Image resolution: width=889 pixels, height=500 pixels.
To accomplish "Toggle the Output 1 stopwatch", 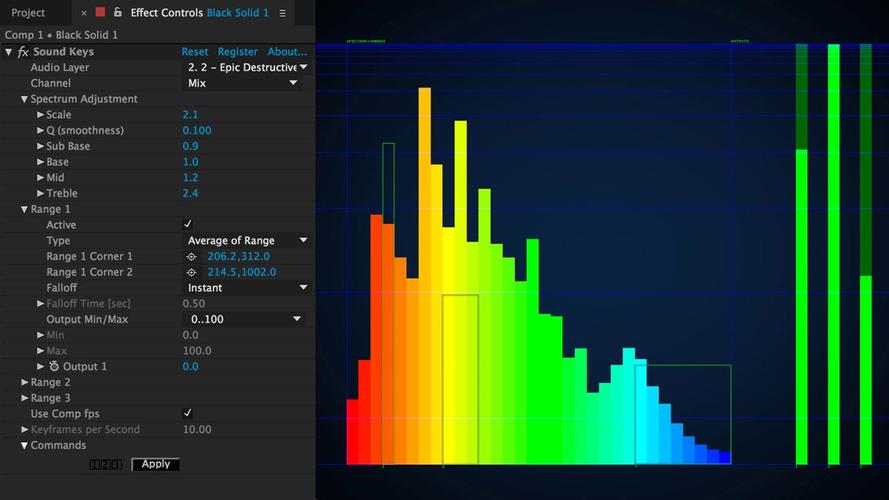I will (54, 367).
